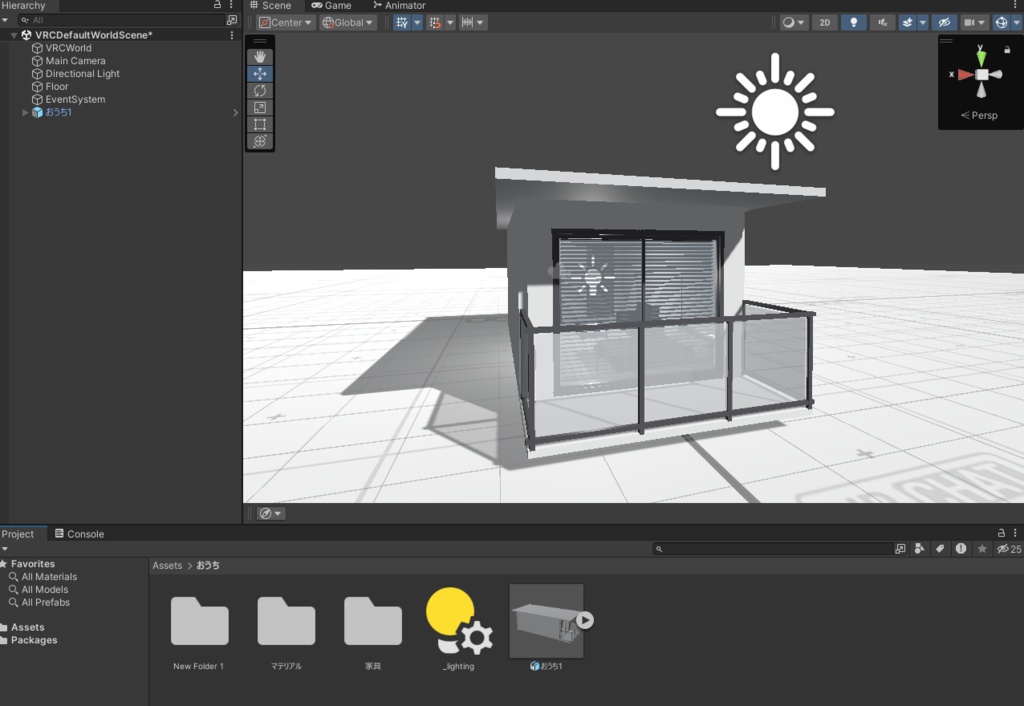
Task: Toggle hidden objects scene visibility
Action: tap(944, 22)
